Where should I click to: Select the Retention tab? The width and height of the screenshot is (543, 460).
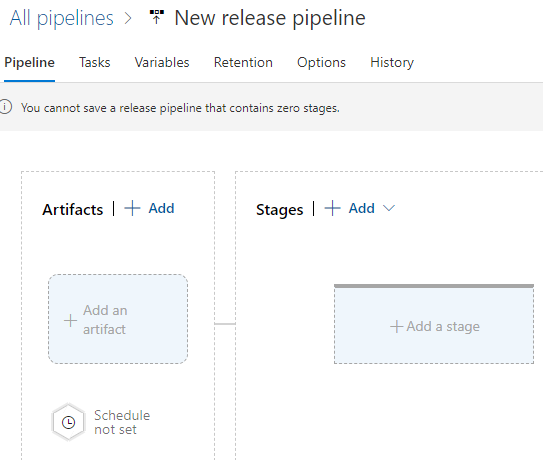point(243,62)
